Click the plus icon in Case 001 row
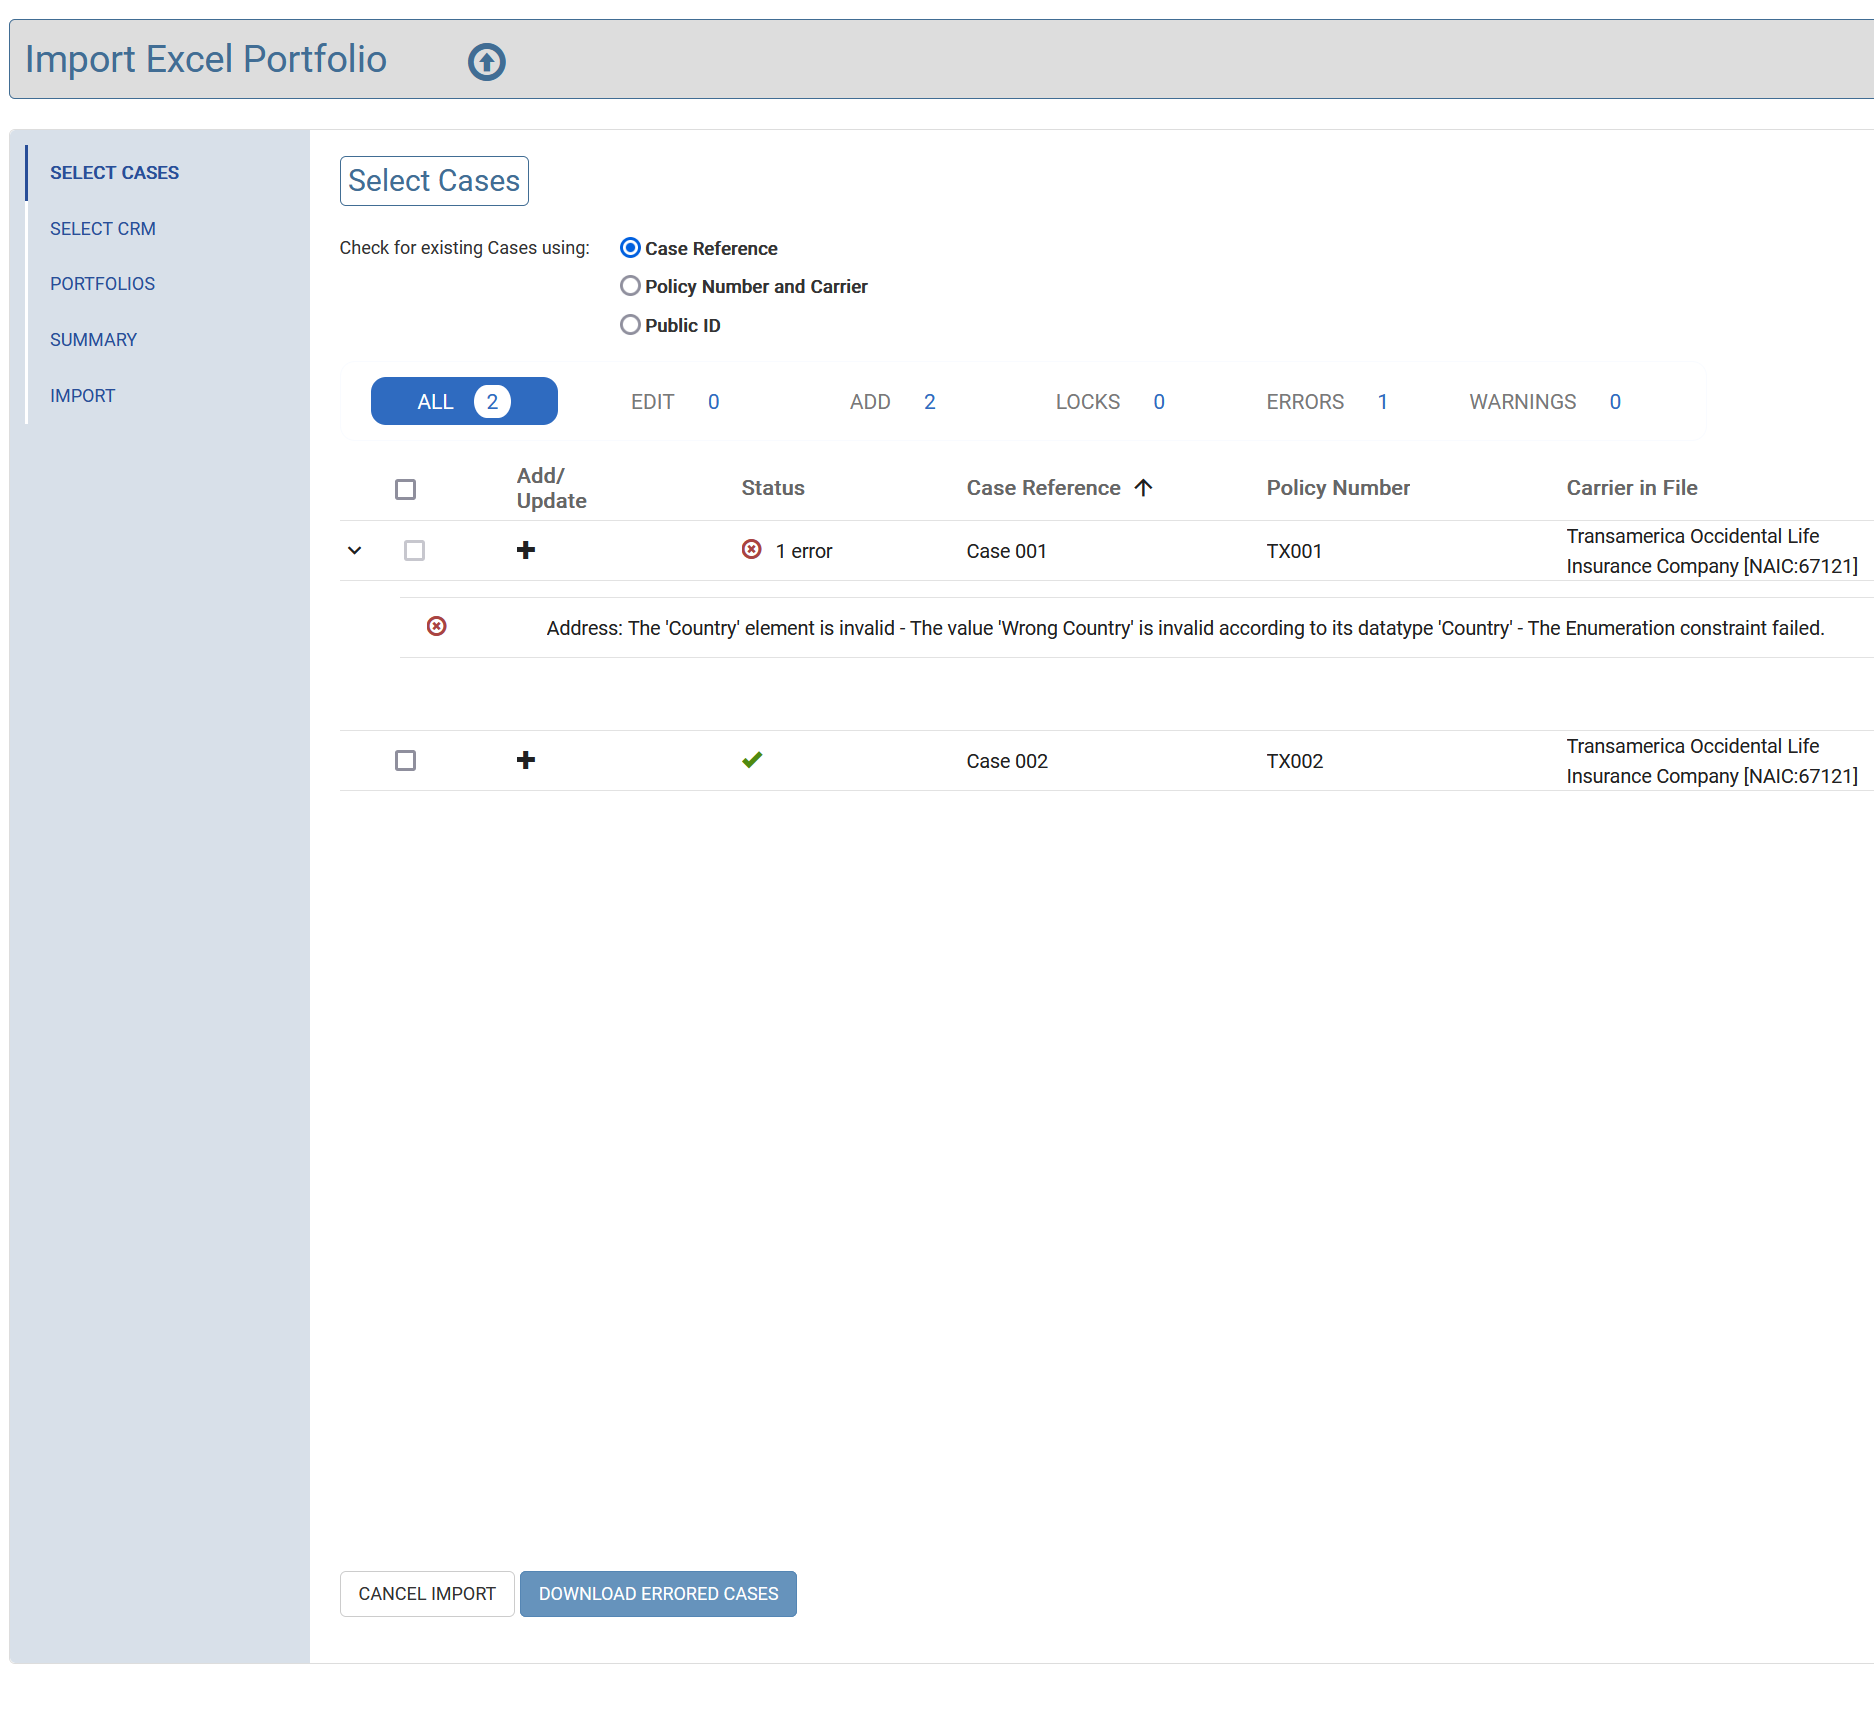The image size is (1874, 1734). coord(526,550)
